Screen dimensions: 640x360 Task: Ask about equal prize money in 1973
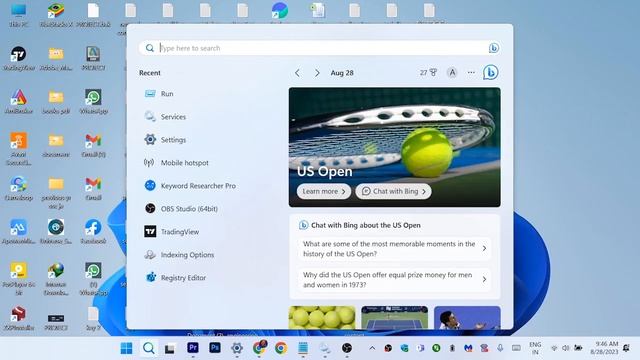pyautogui.click(x=394, y=280)
